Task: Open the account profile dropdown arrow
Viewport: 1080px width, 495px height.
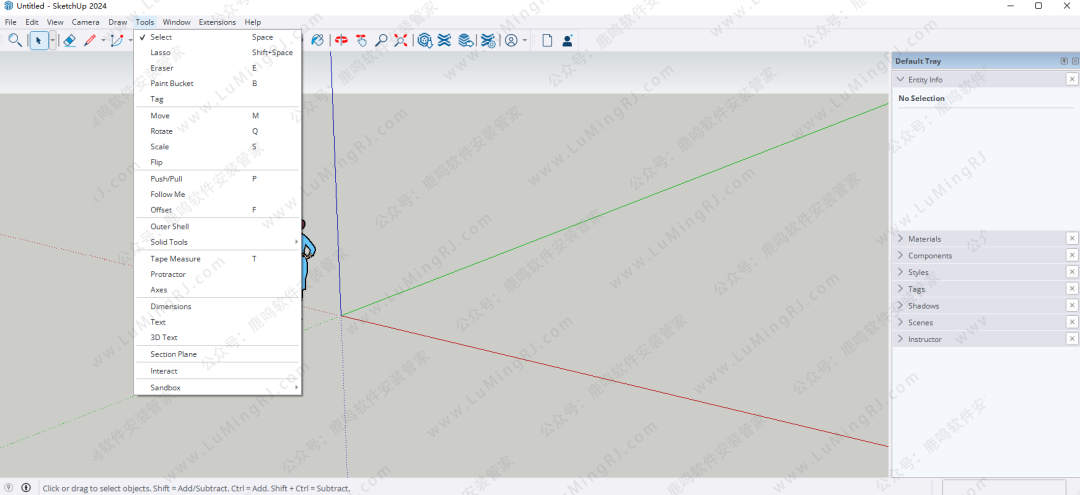Action: (524, 41)
